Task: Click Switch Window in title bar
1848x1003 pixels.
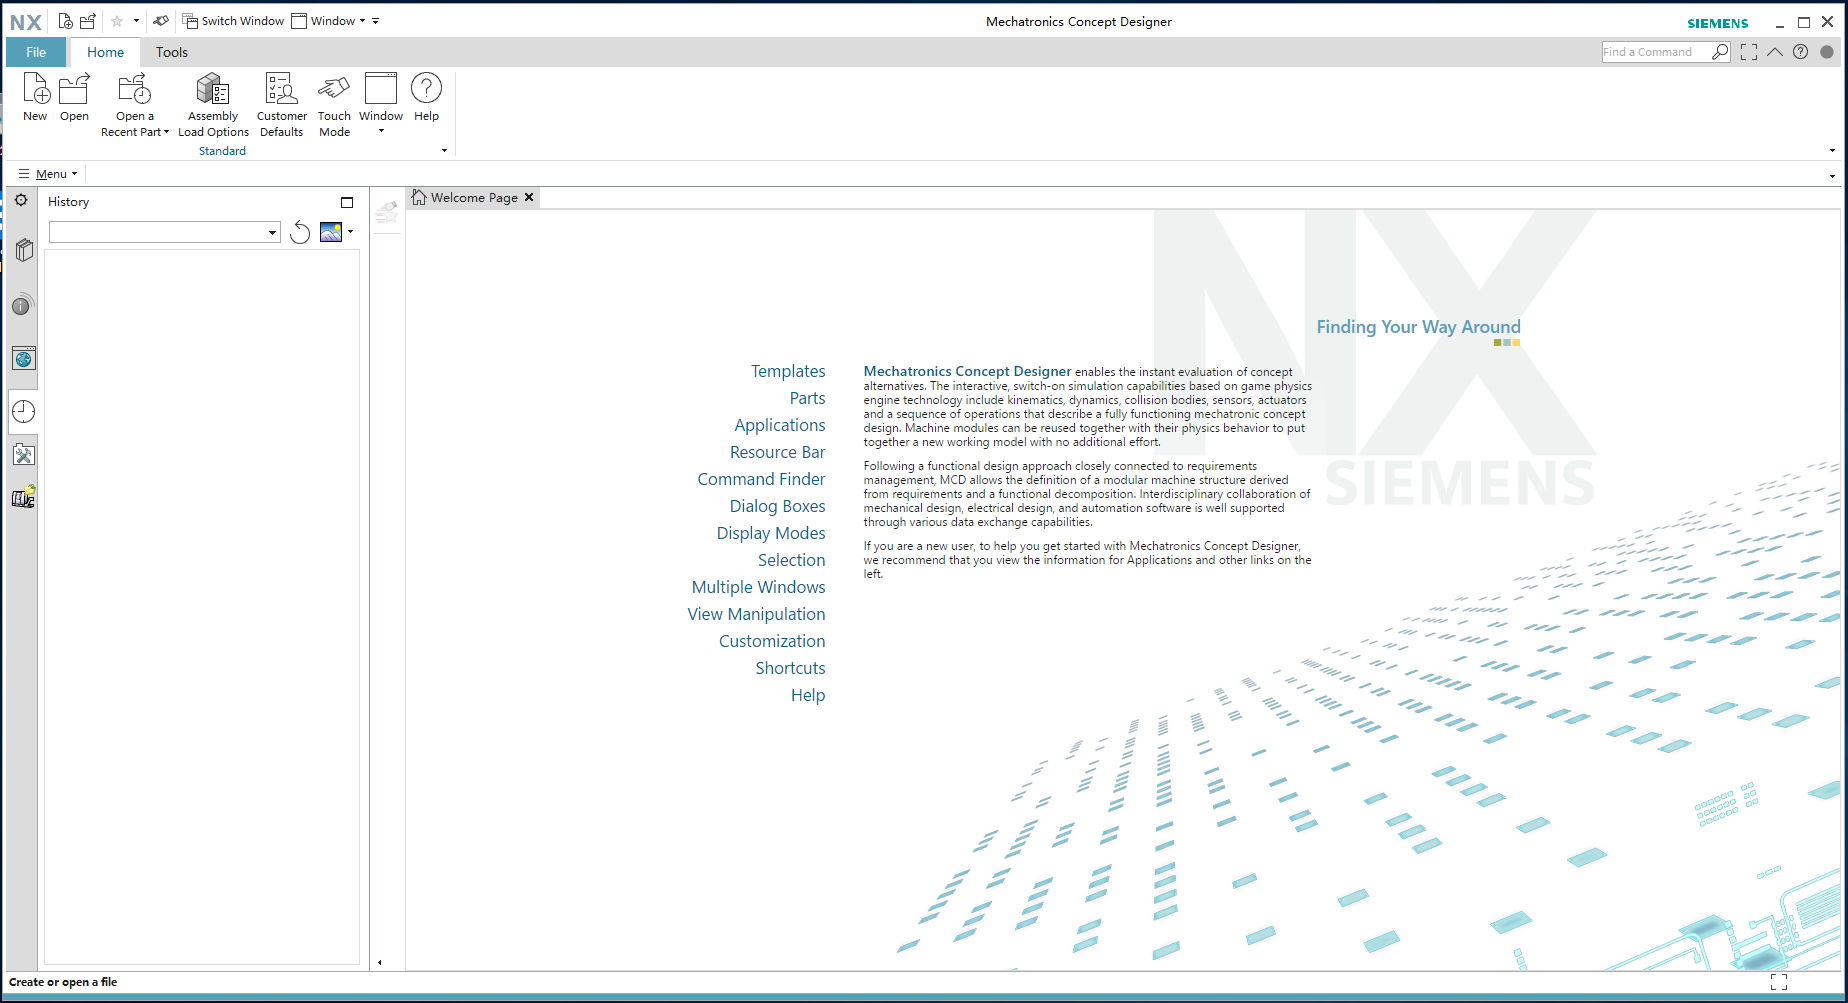Action: [233, 21]
